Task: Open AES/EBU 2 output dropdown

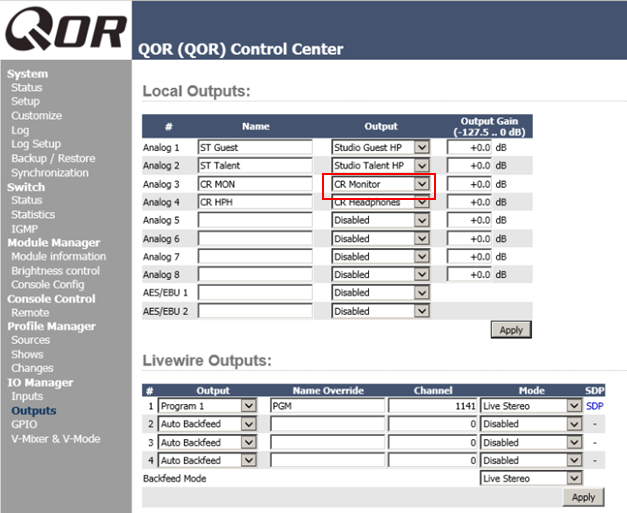Action: pos(381,311)
